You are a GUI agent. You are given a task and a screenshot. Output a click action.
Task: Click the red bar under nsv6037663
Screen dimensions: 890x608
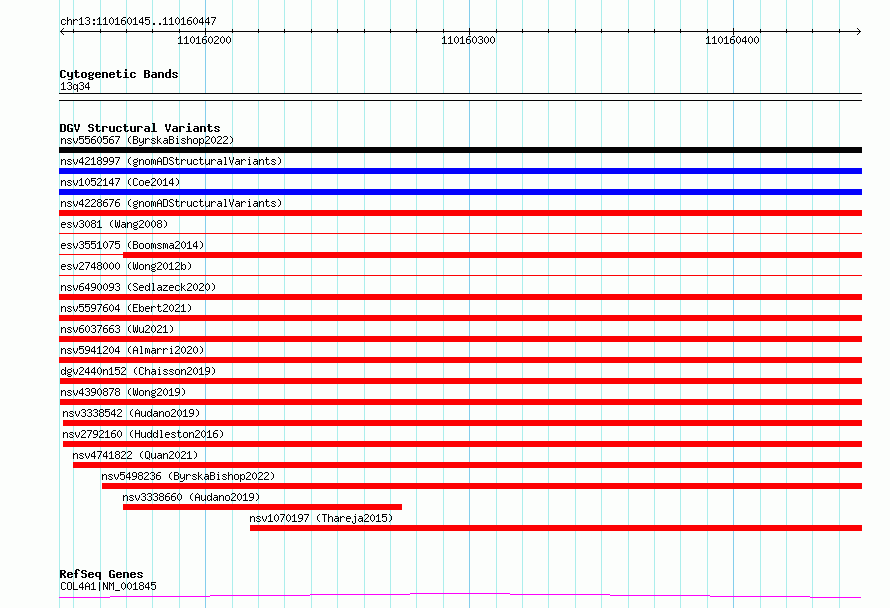coord(460,339)
